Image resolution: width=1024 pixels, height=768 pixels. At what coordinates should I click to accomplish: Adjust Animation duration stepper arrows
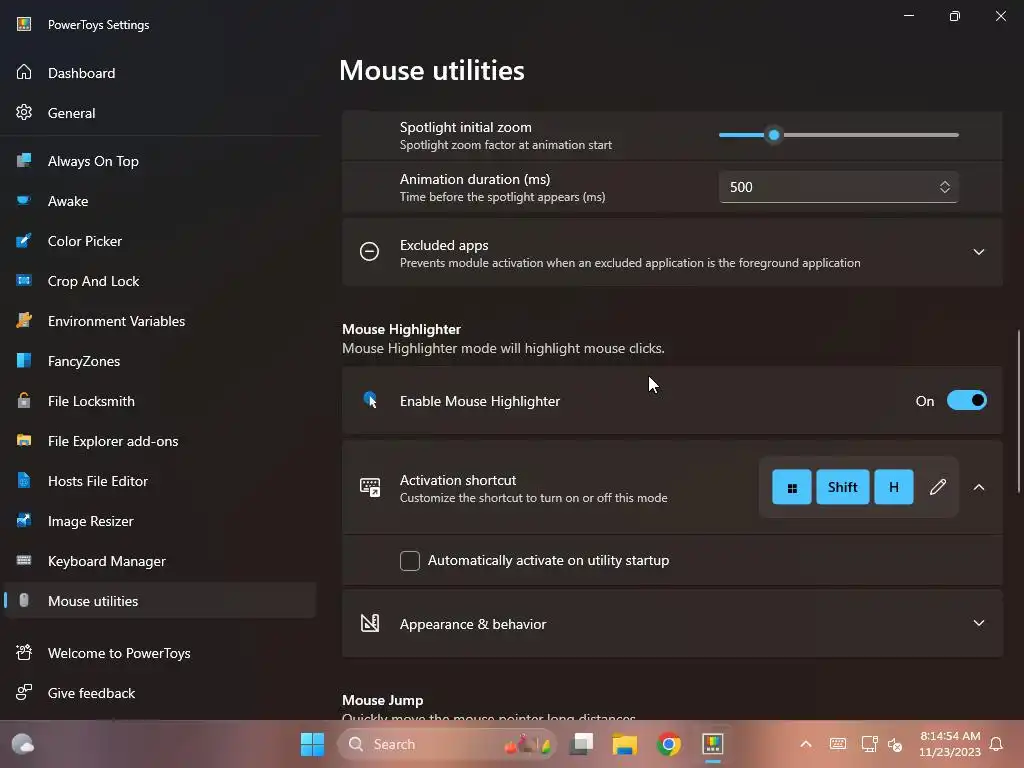click(944, 187)
